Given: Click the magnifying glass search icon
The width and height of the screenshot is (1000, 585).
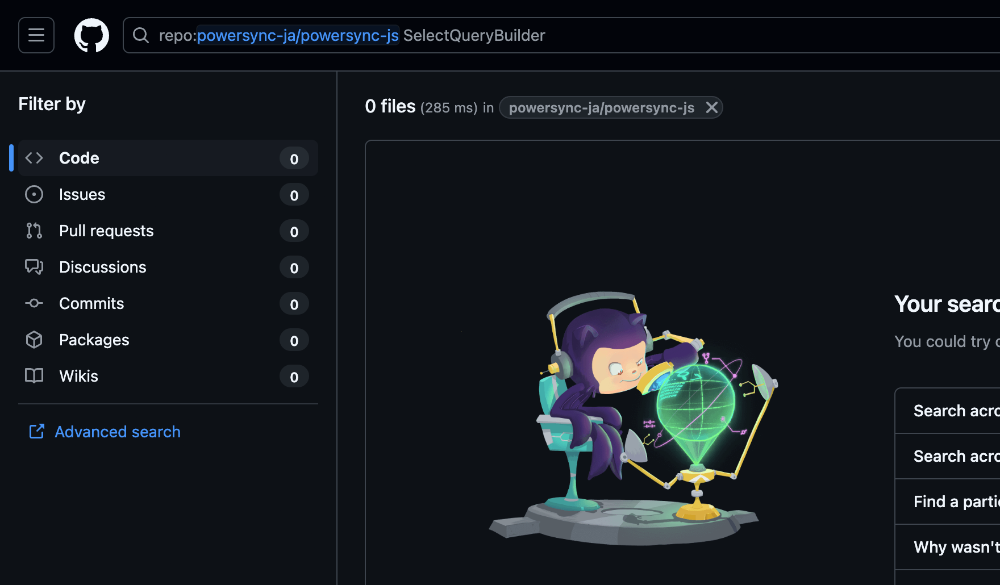Looking at the screenshot, I should coord(141,36).
